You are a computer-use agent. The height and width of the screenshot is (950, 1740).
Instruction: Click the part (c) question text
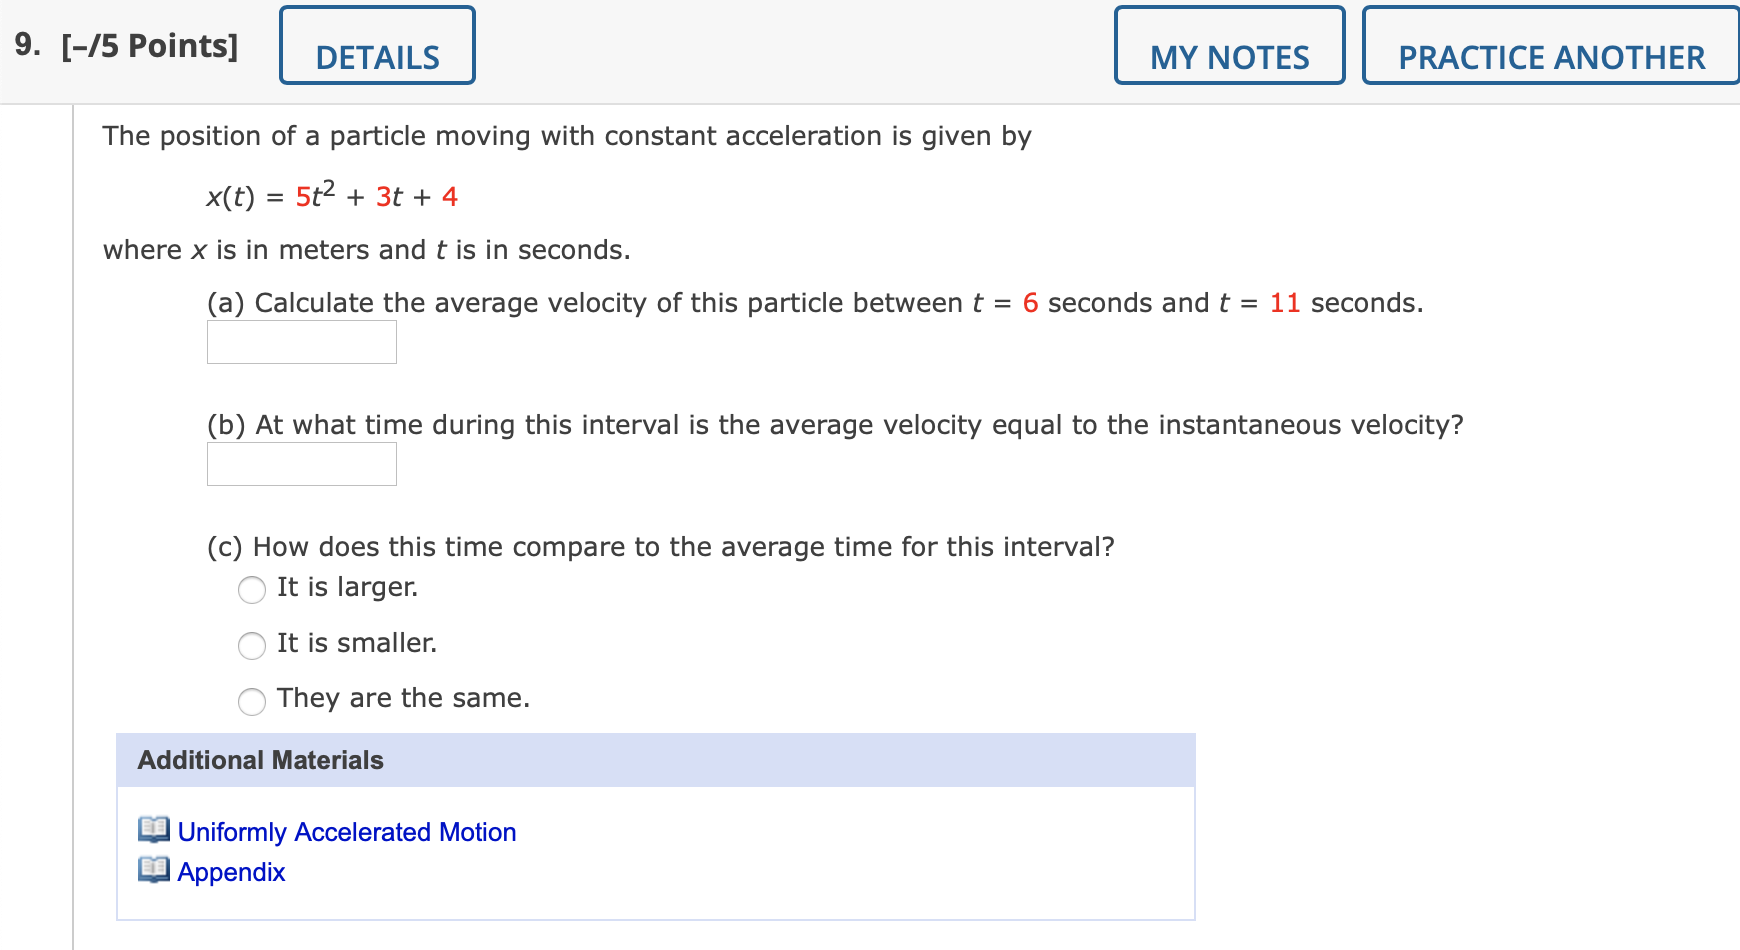pyautogui.click(x=659, y=546)
